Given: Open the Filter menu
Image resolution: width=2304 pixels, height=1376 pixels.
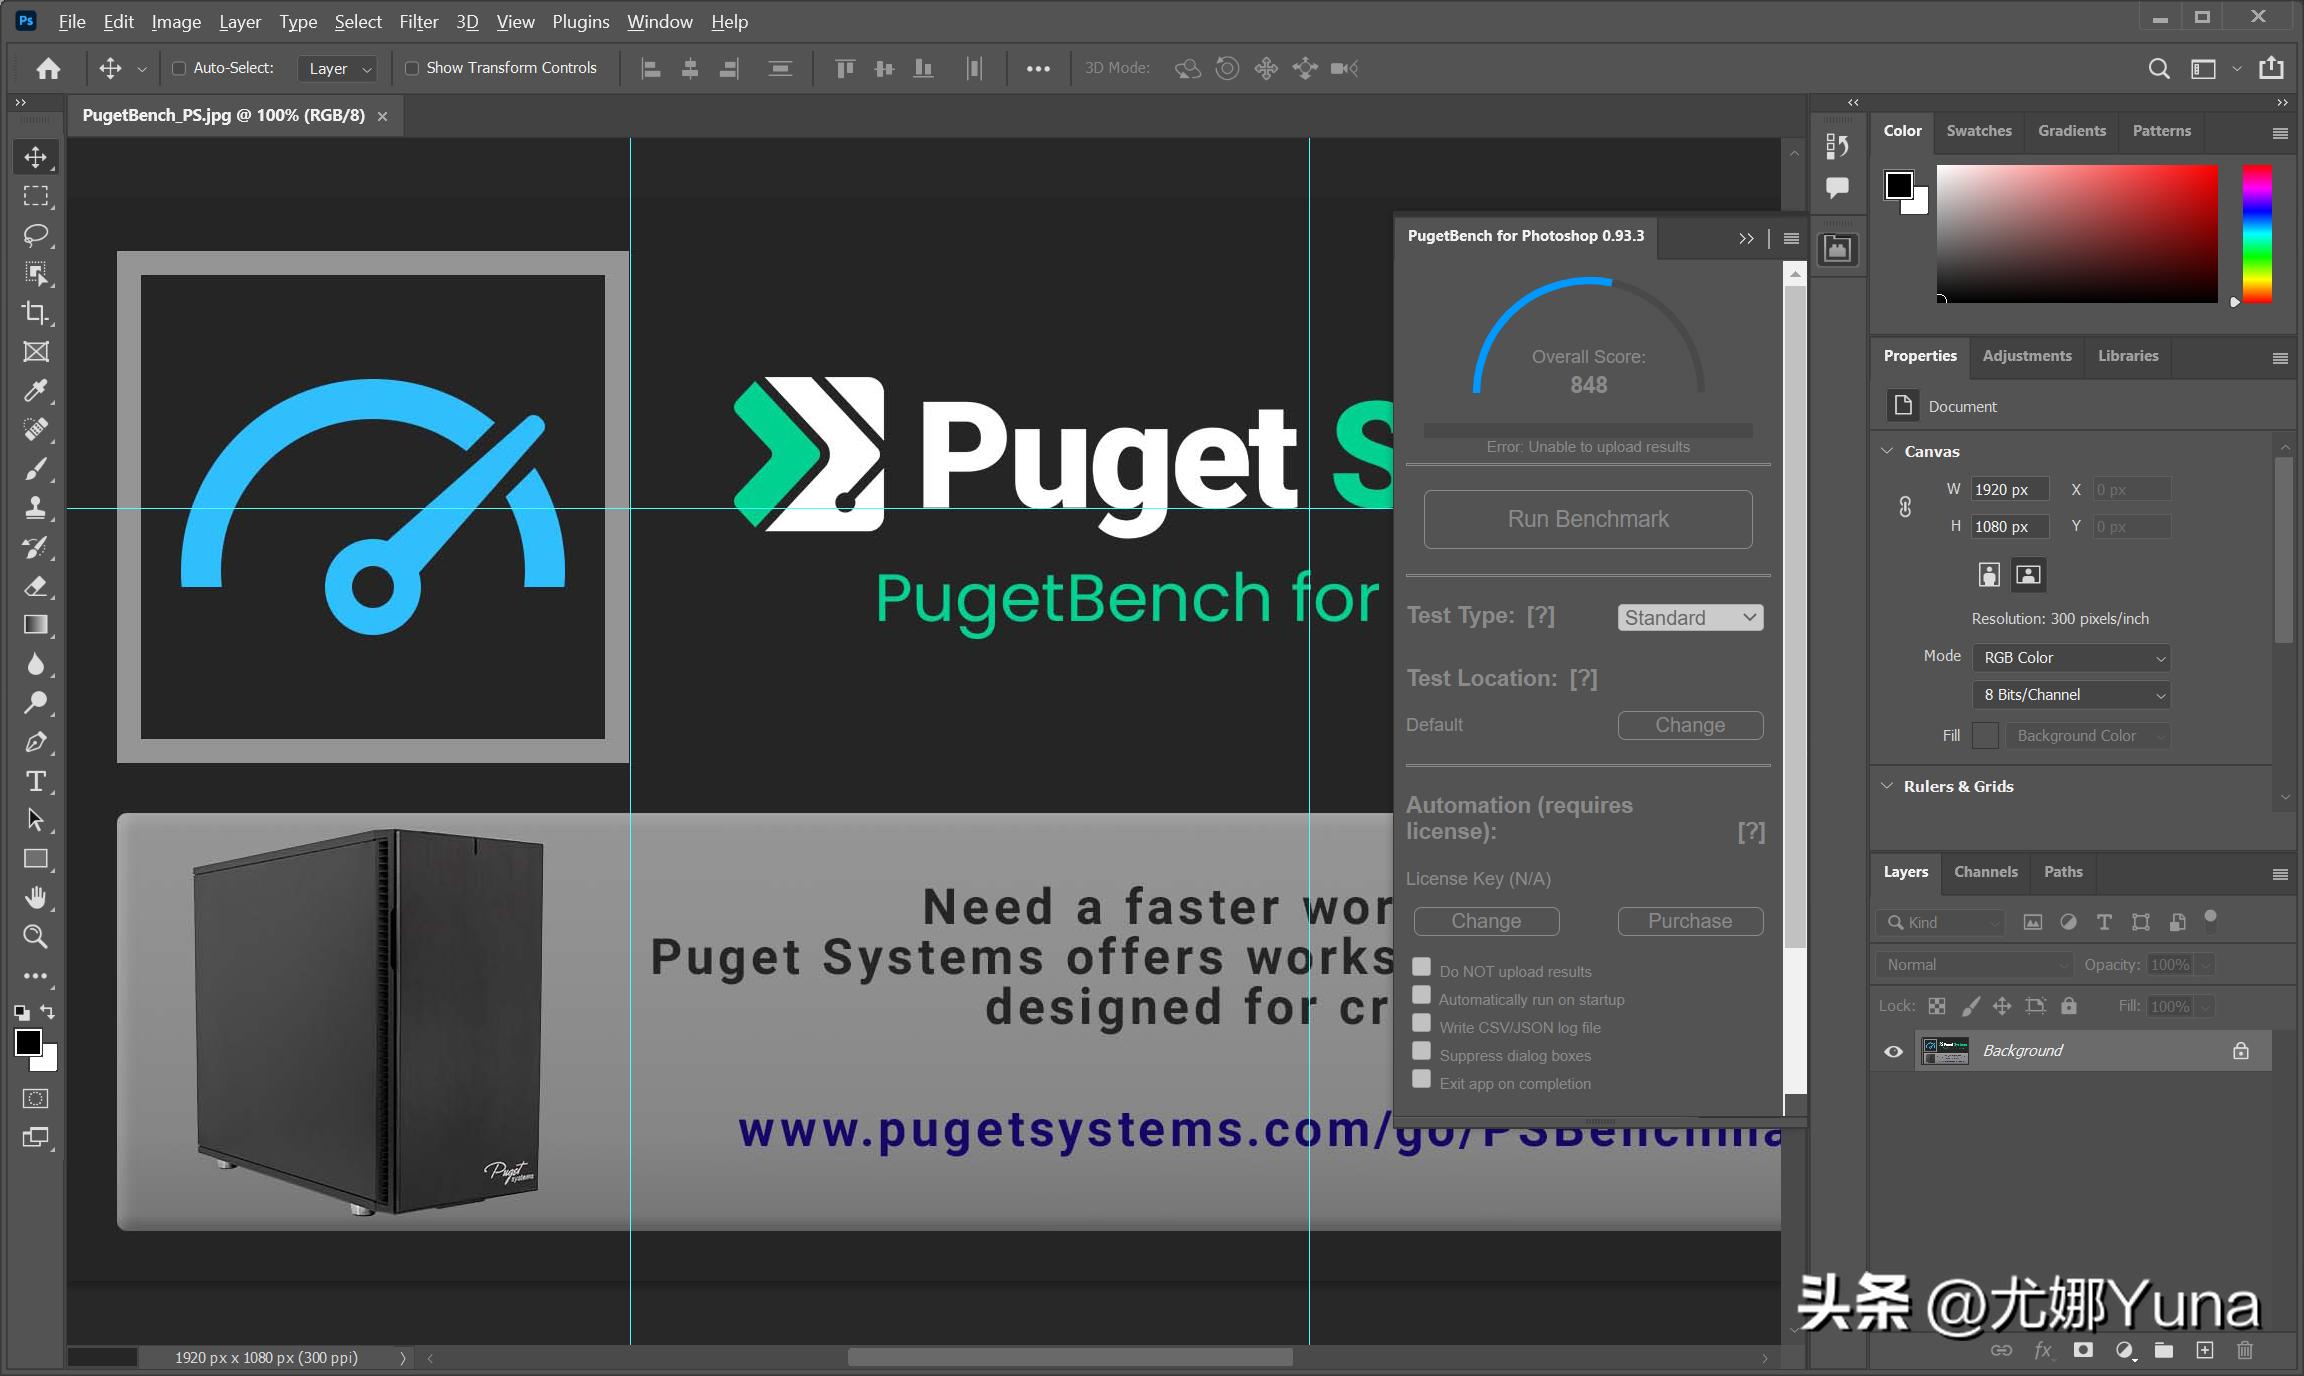Looking at the screenshot, I should tap(418, 21).
